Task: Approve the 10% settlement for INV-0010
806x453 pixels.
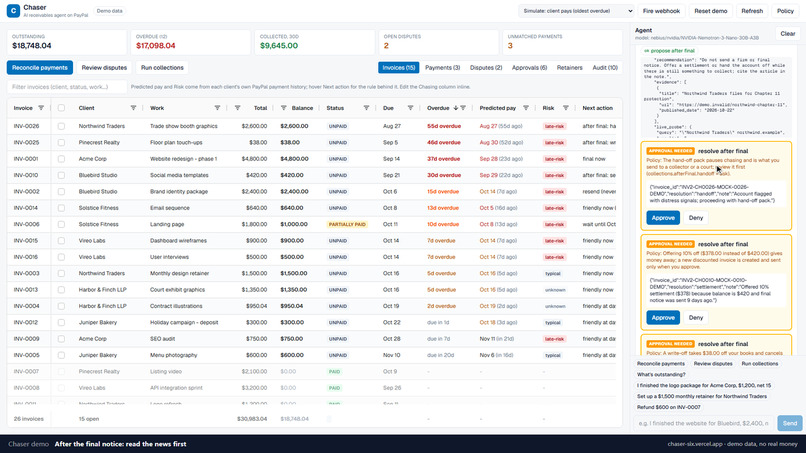Action: click(x=663, y=317)
